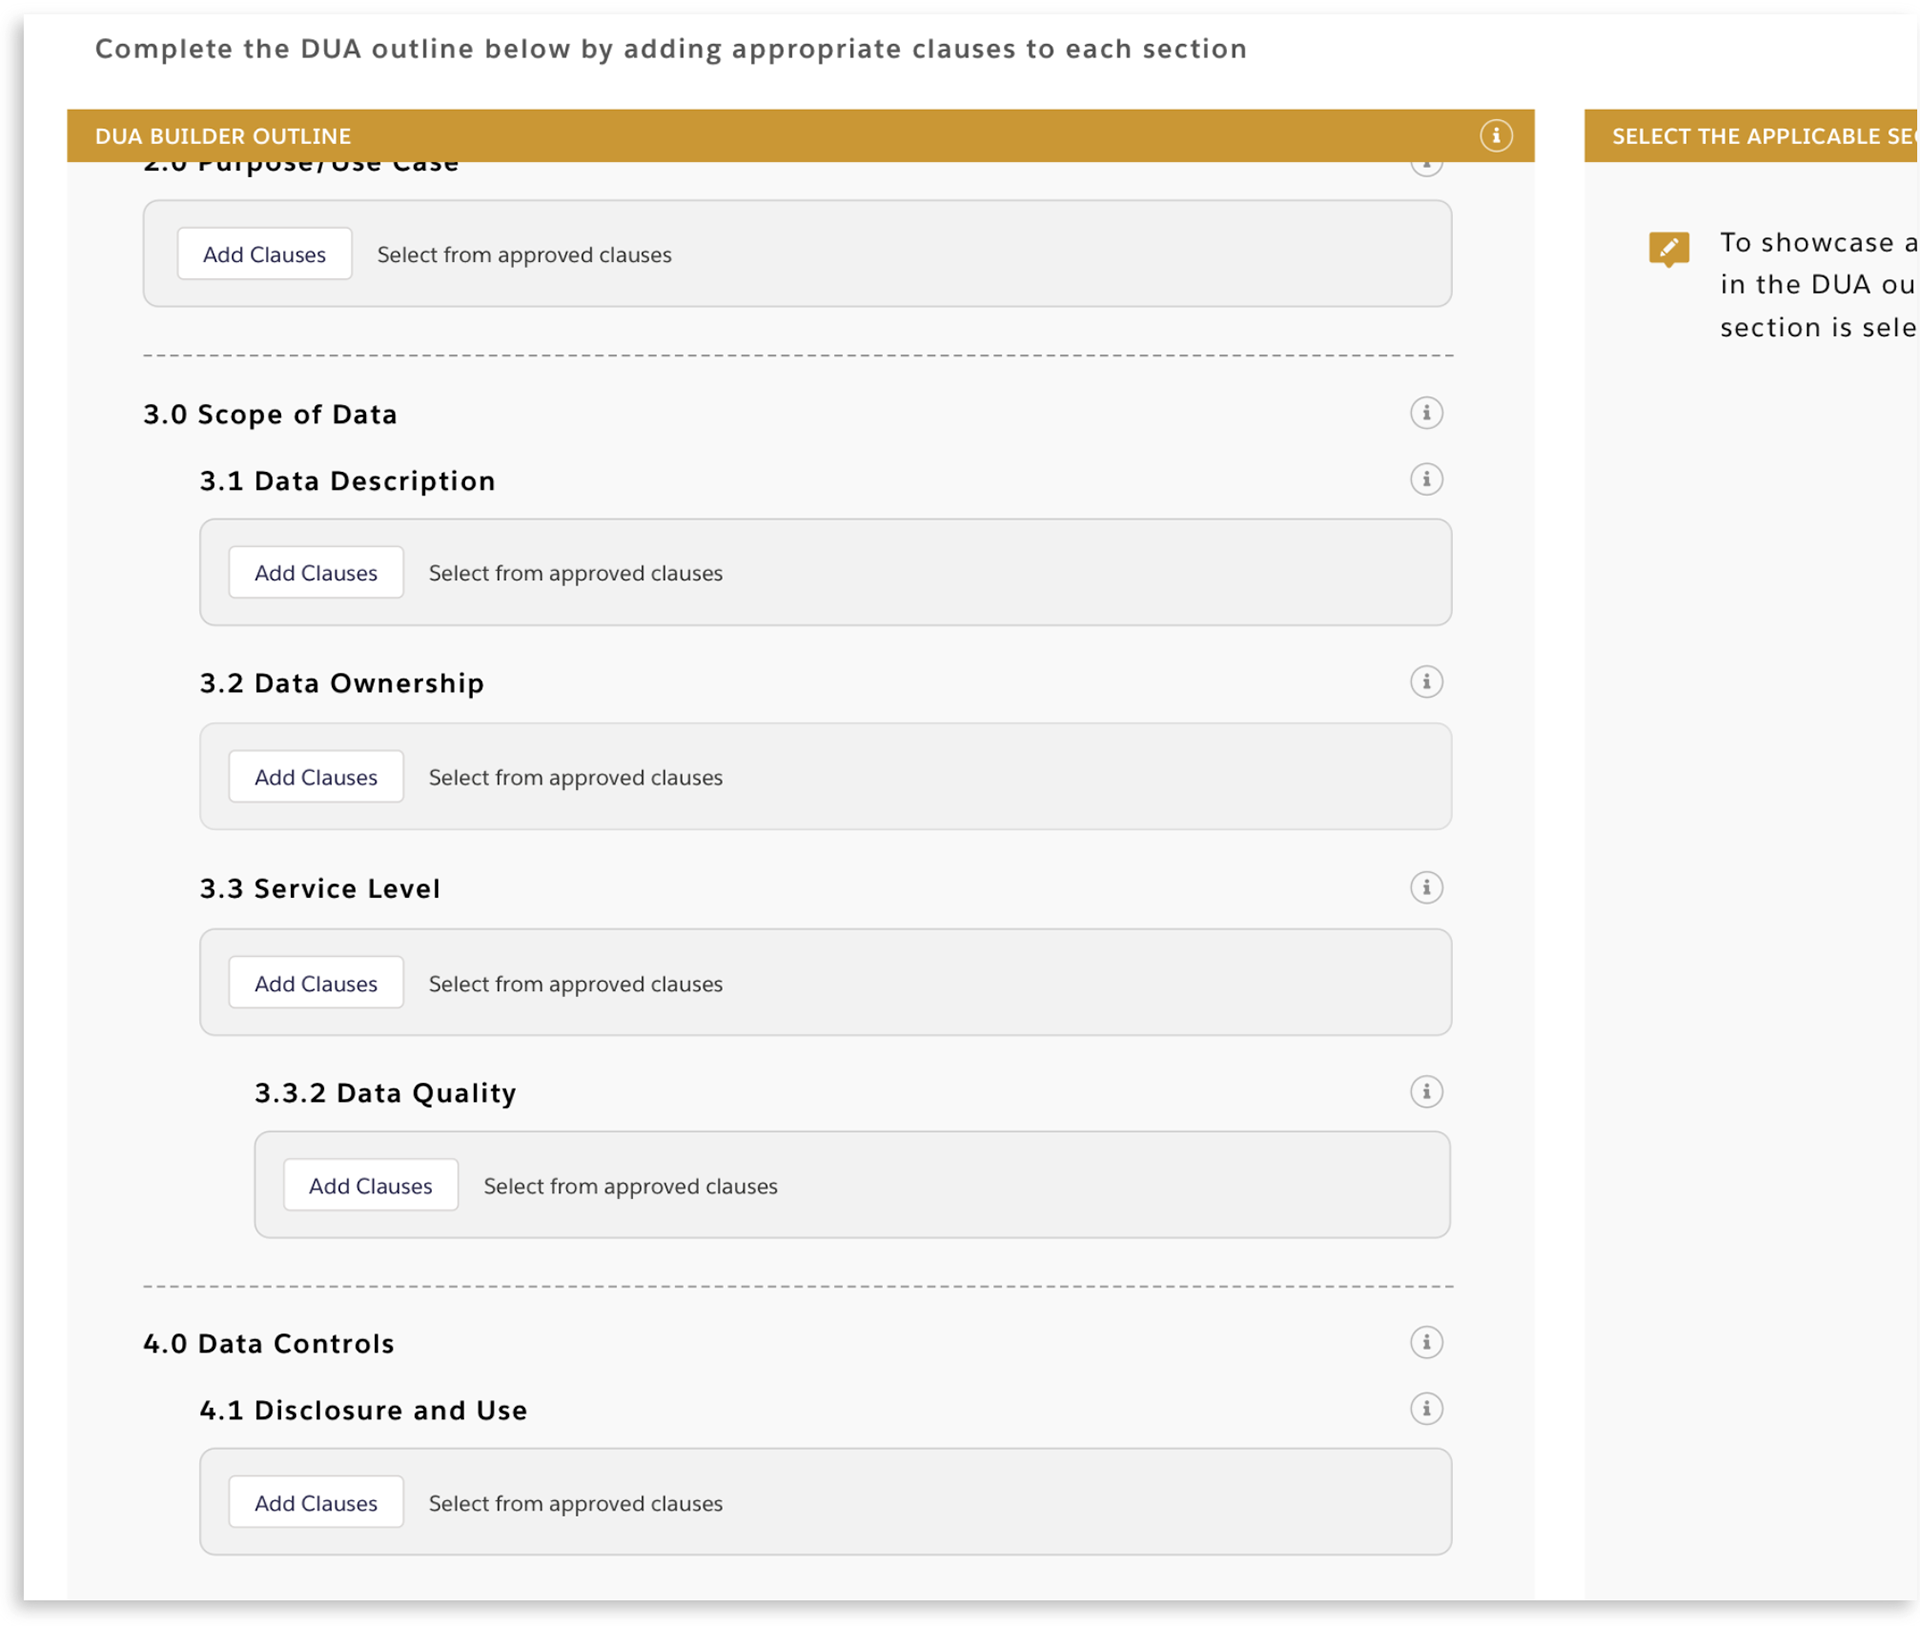Click info icon next to 3.3 Service Level

click(x=1426, y=887)
